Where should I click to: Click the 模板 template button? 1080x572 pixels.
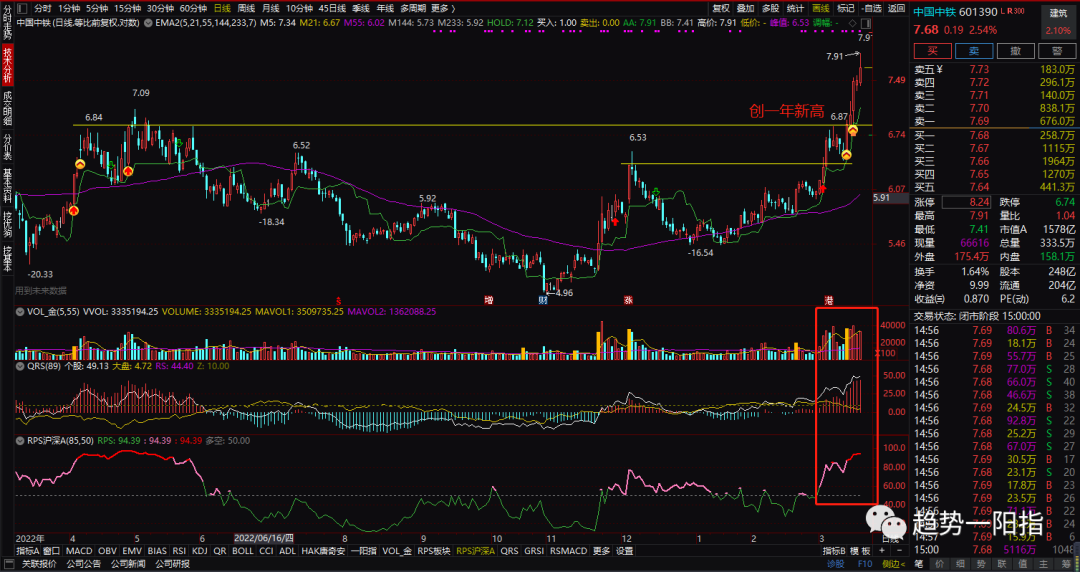(860, 551)
